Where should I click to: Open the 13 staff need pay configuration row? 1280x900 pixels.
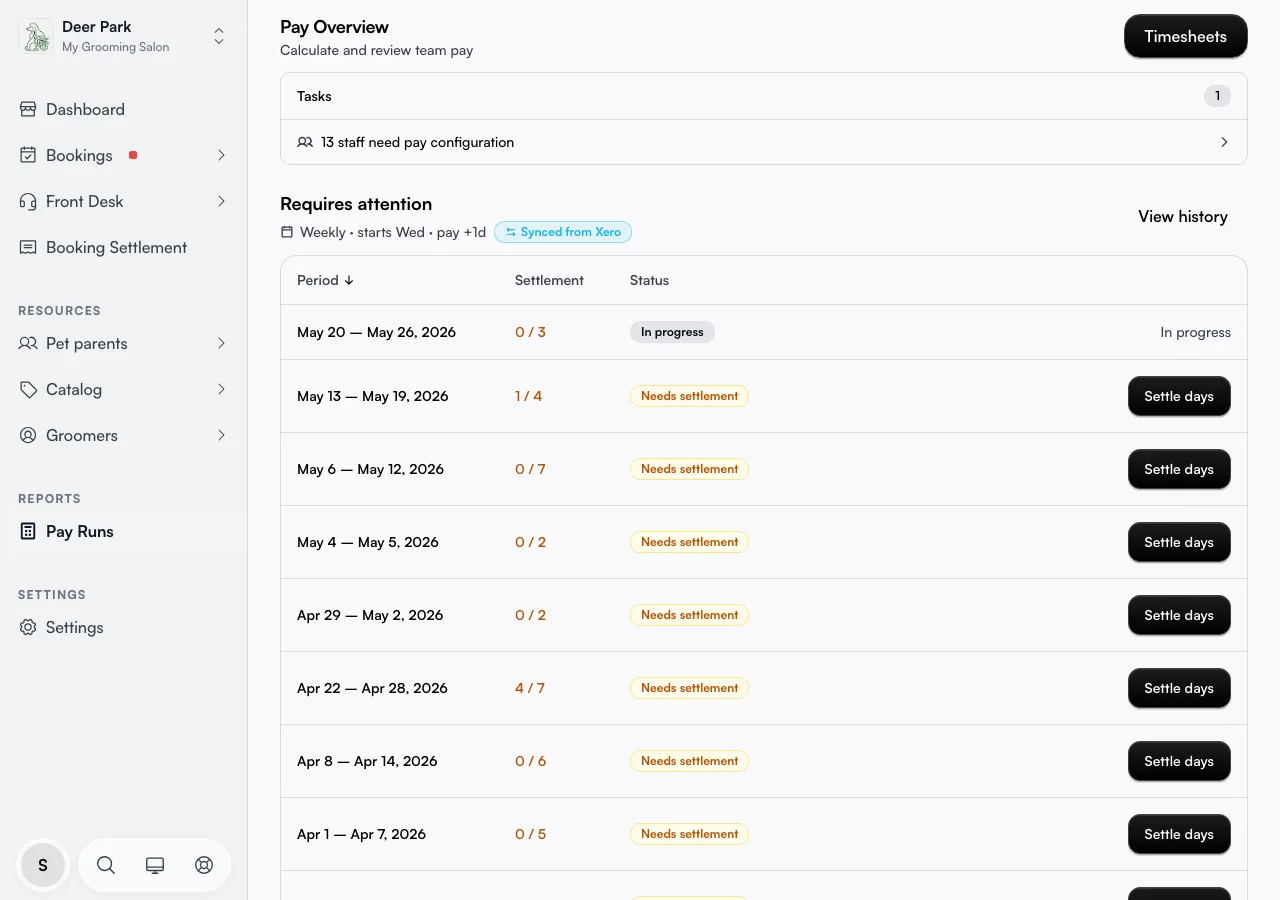pos(764,143)
